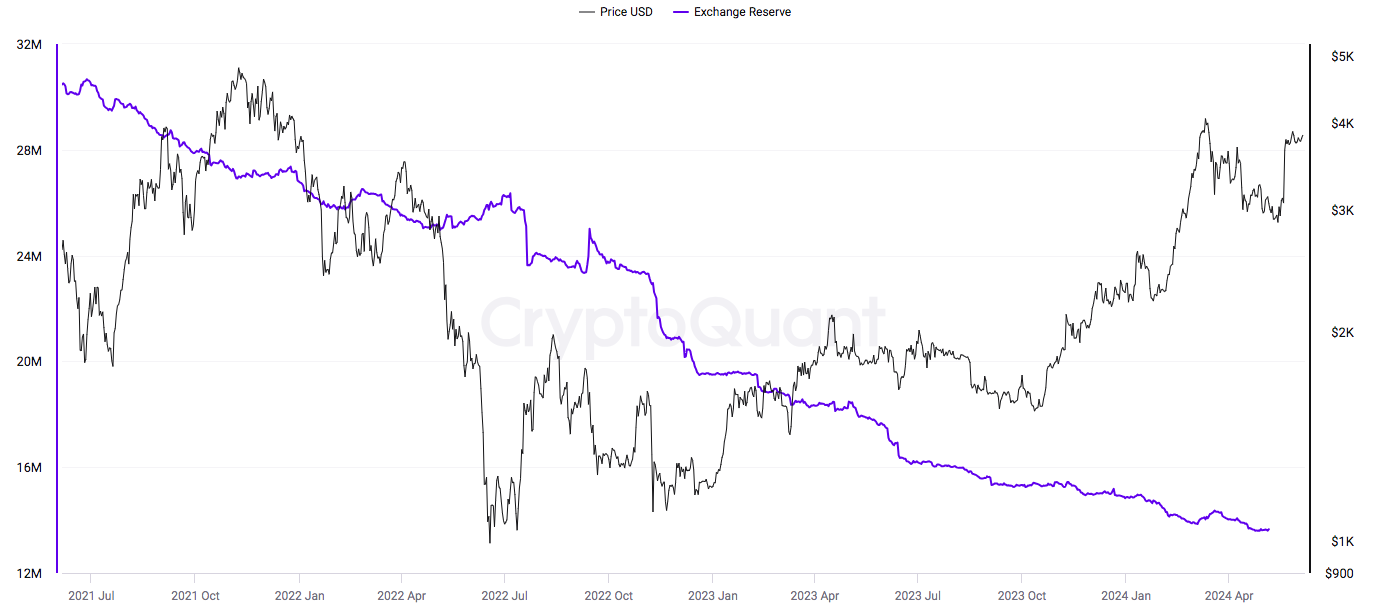Click the 2023 Oct x-axis label
1375x616 pixels.
pos(1022,596)
